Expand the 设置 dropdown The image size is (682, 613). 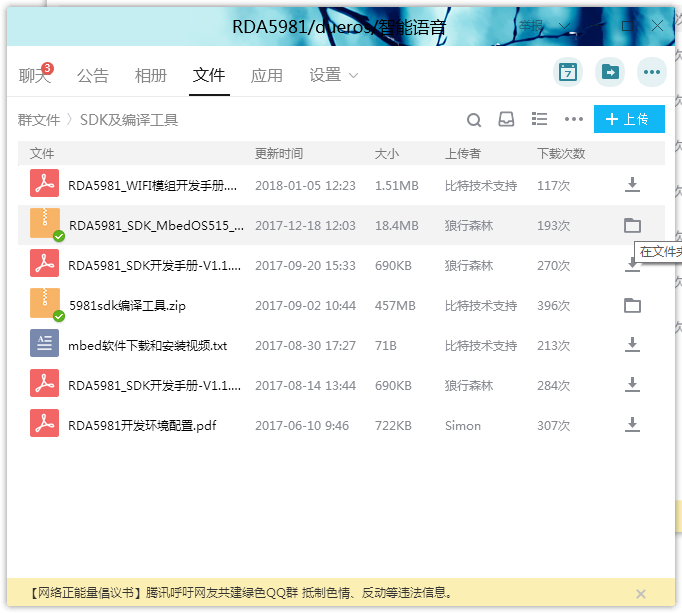point(333,75)
